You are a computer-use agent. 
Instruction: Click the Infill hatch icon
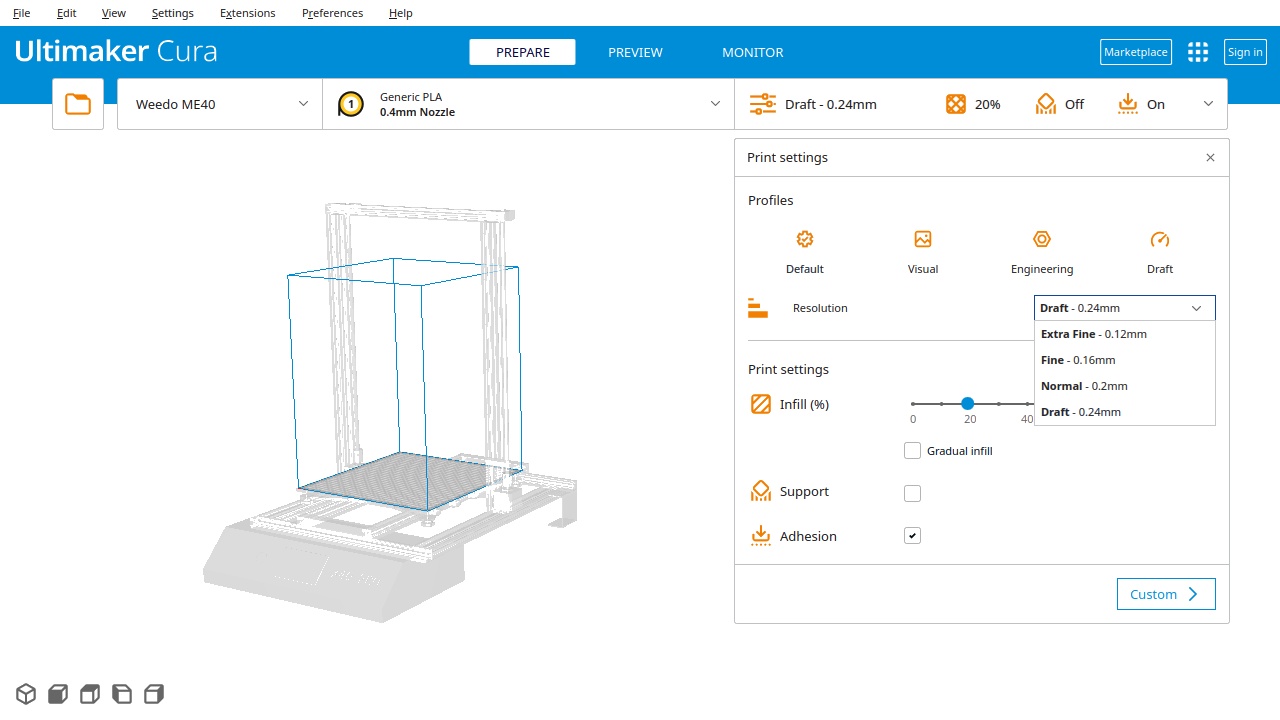pyautogui.click(x=761, y=404)
